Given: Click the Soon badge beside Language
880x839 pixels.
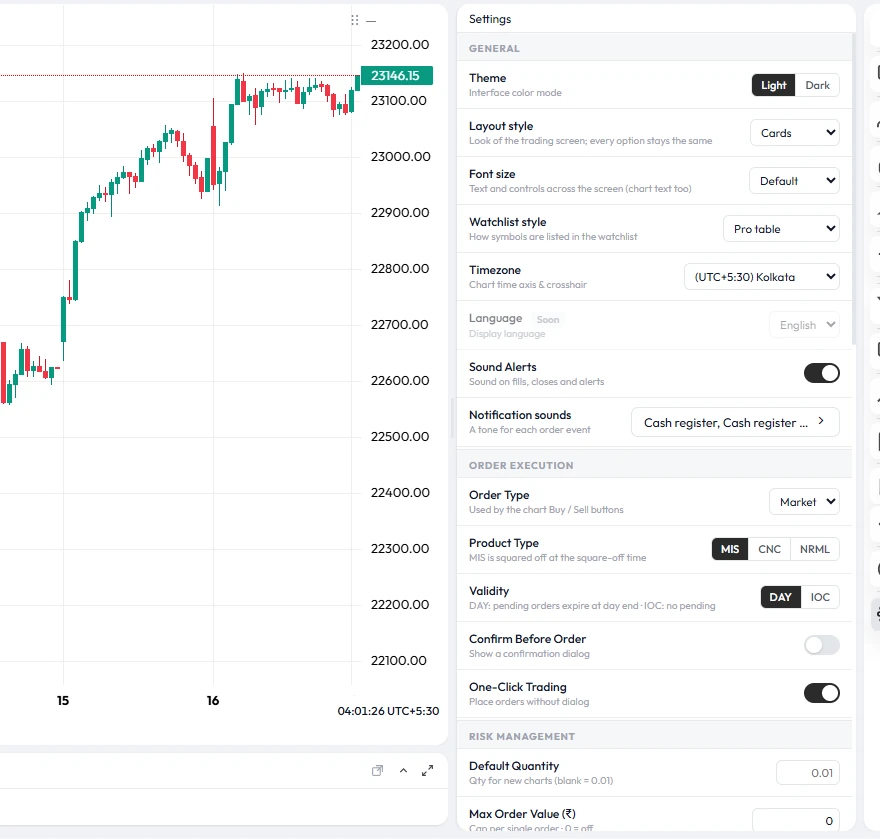Looking at the screenshot, I should pos(548,319).
